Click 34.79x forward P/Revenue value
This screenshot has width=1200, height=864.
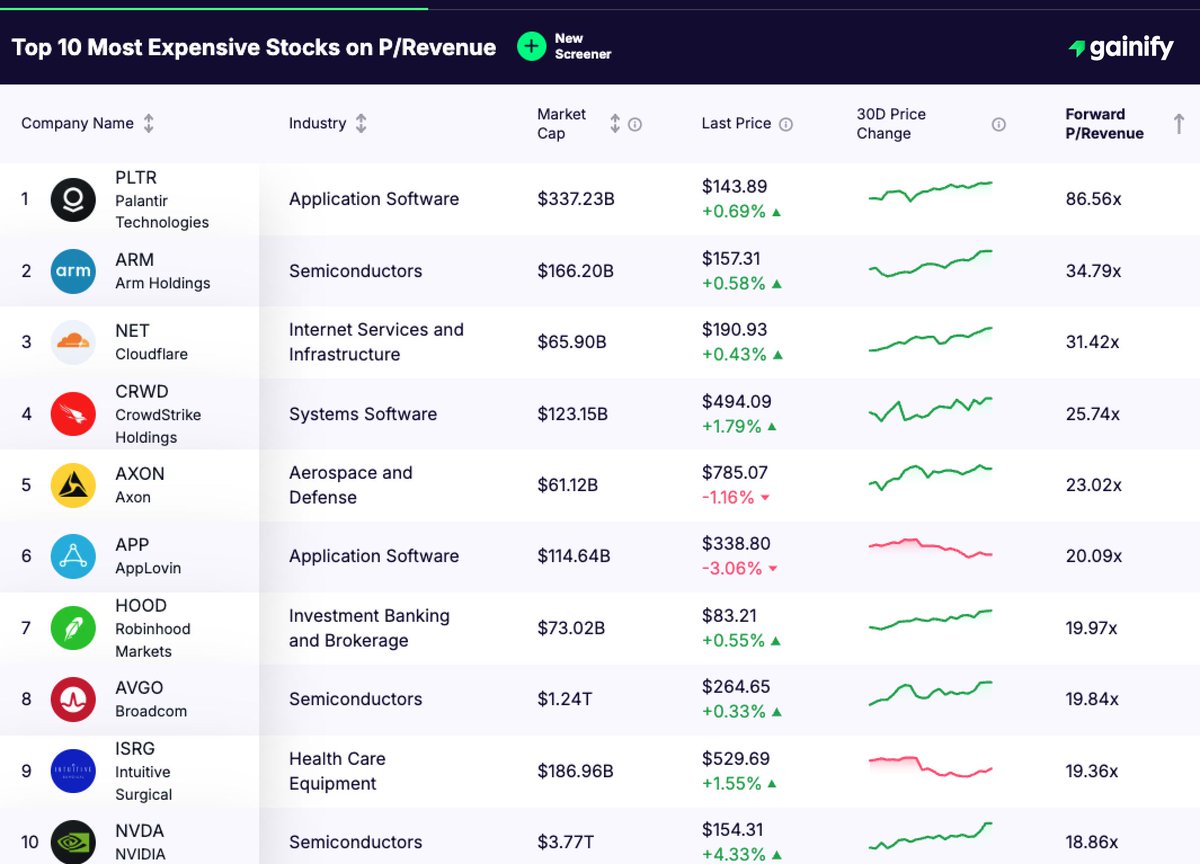[1093, 271]
